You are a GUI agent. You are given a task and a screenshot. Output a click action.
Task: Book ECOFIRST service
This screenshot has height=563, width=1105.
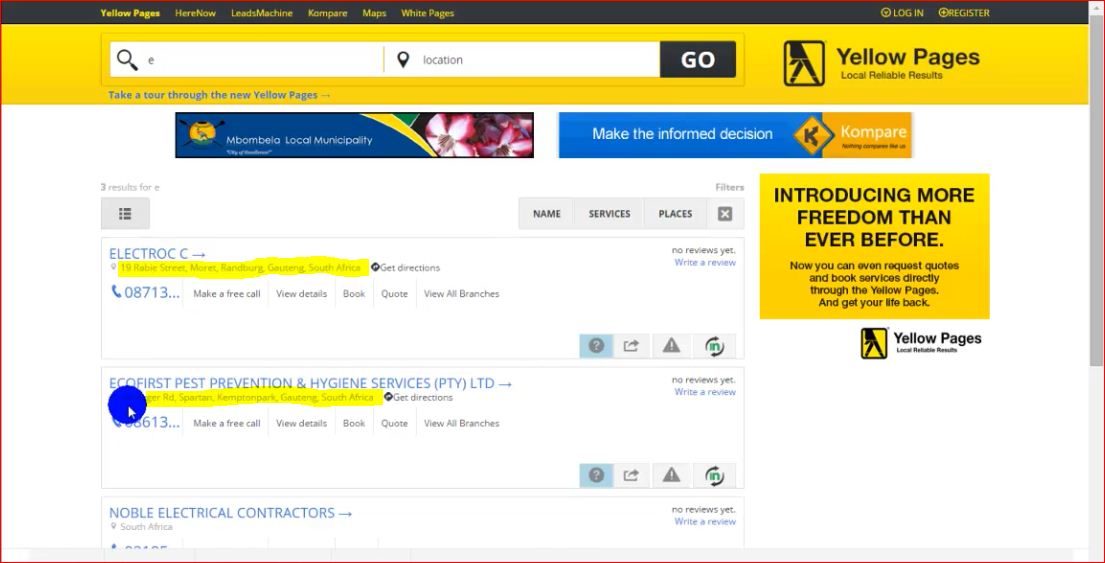(354, 423)
